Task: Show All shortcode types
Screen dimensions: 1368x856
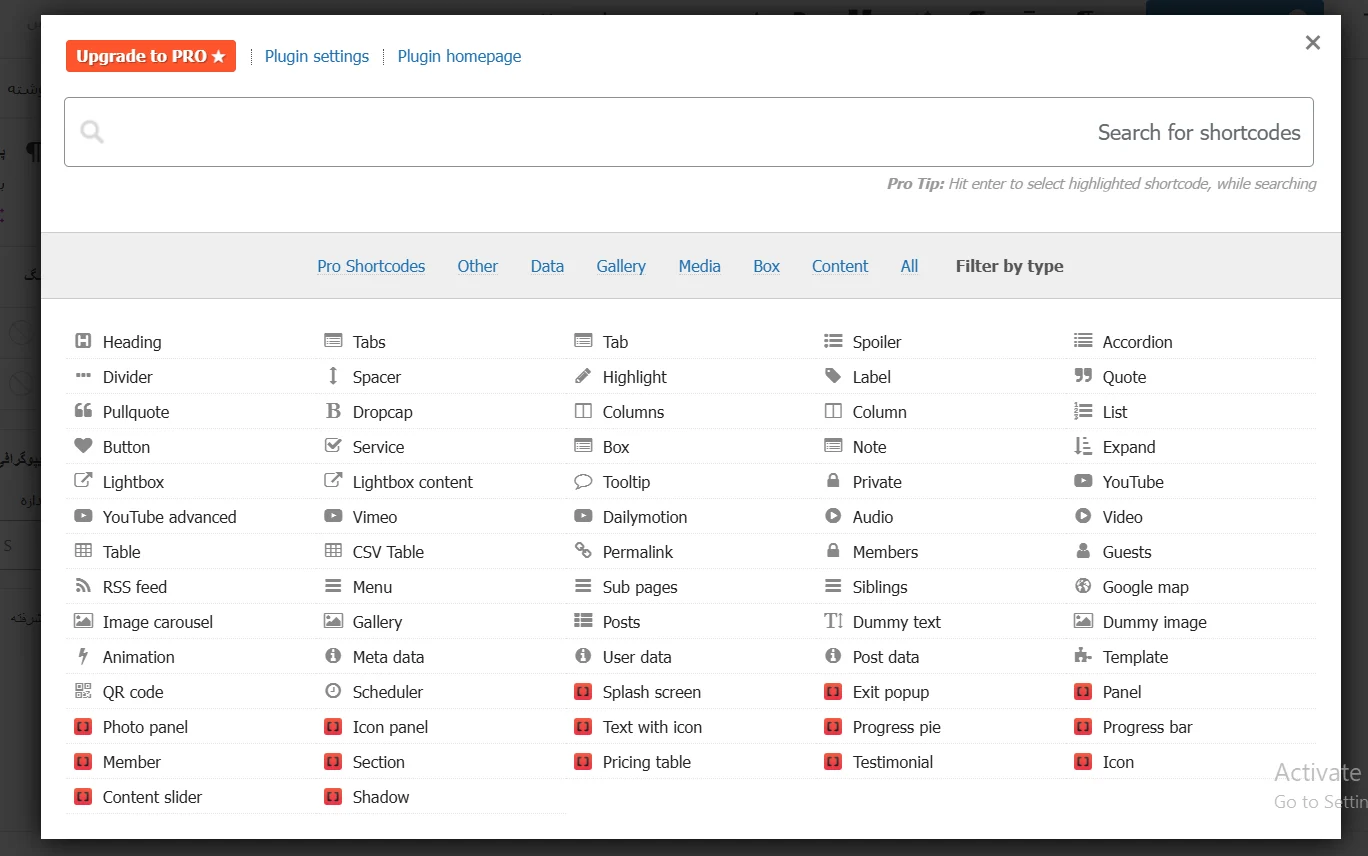Action: (x=909, y=266)
